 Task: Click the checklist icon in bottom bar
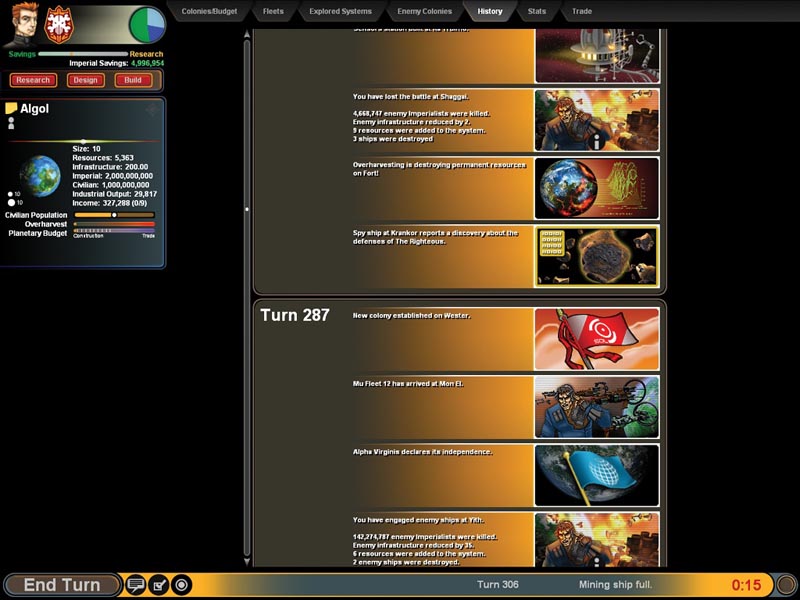(159, 585)
